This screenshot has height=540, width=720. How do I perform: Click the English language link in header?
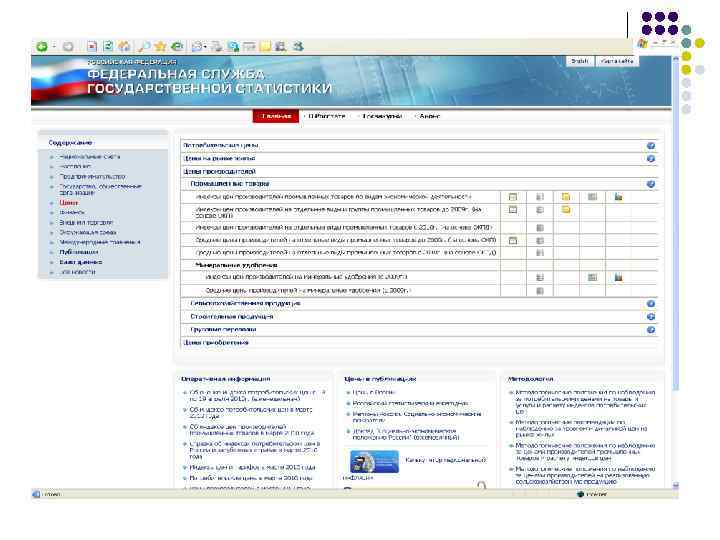pyautogui.click(x=579, y=61)
